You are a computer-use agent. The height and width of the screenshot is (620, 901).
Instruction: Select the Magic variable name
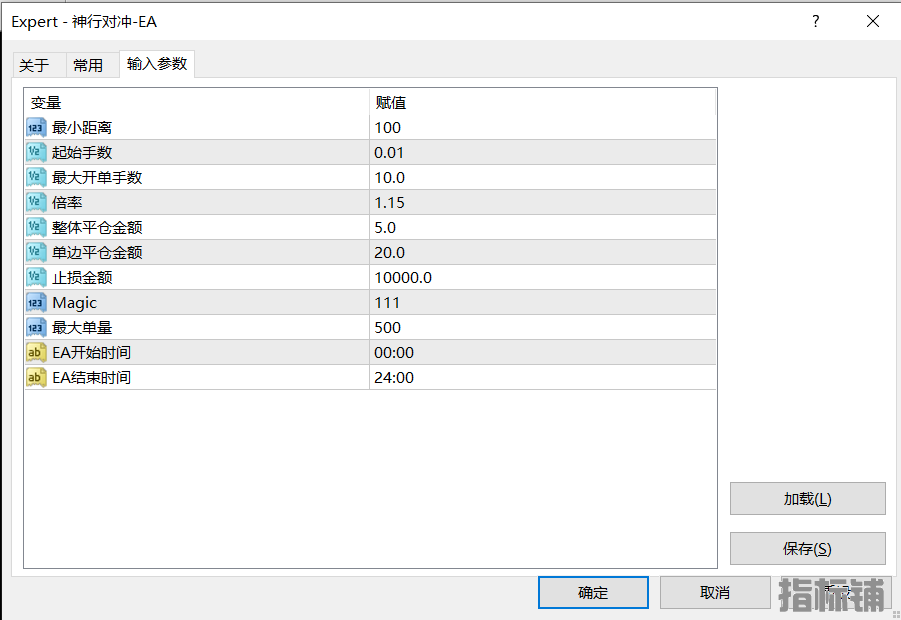(74, 303)
